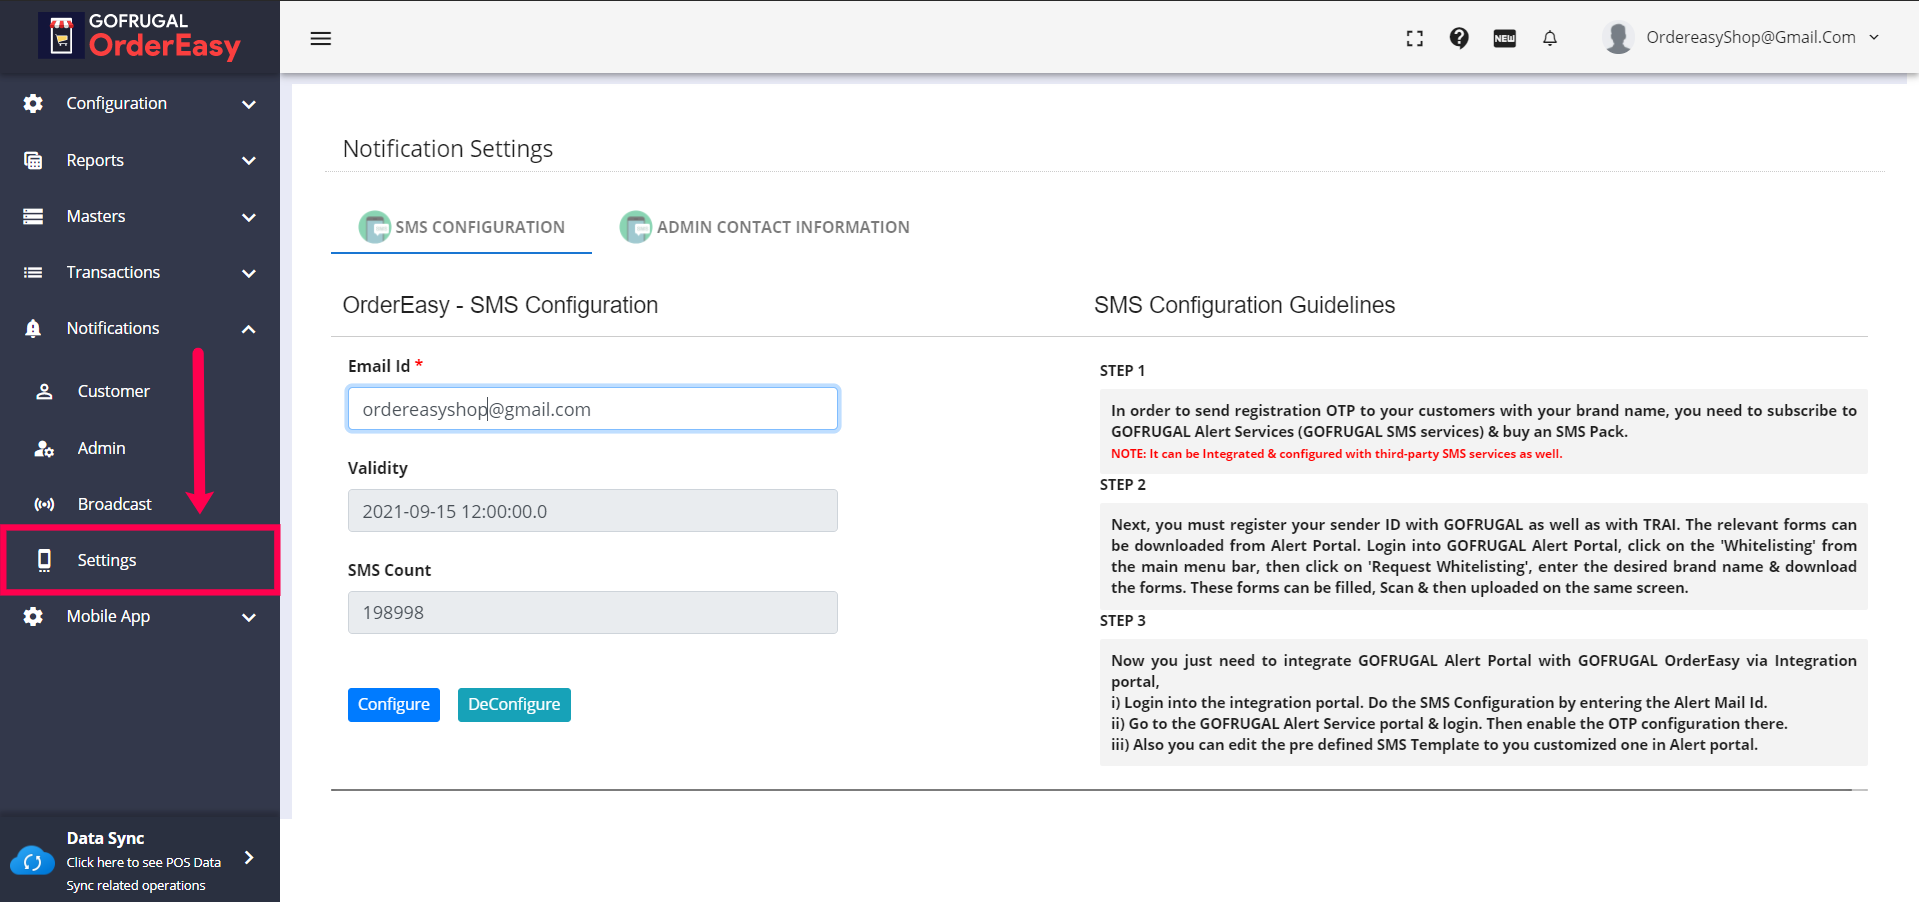
Task: Open the NEW updates icon
Action: 1504,38
